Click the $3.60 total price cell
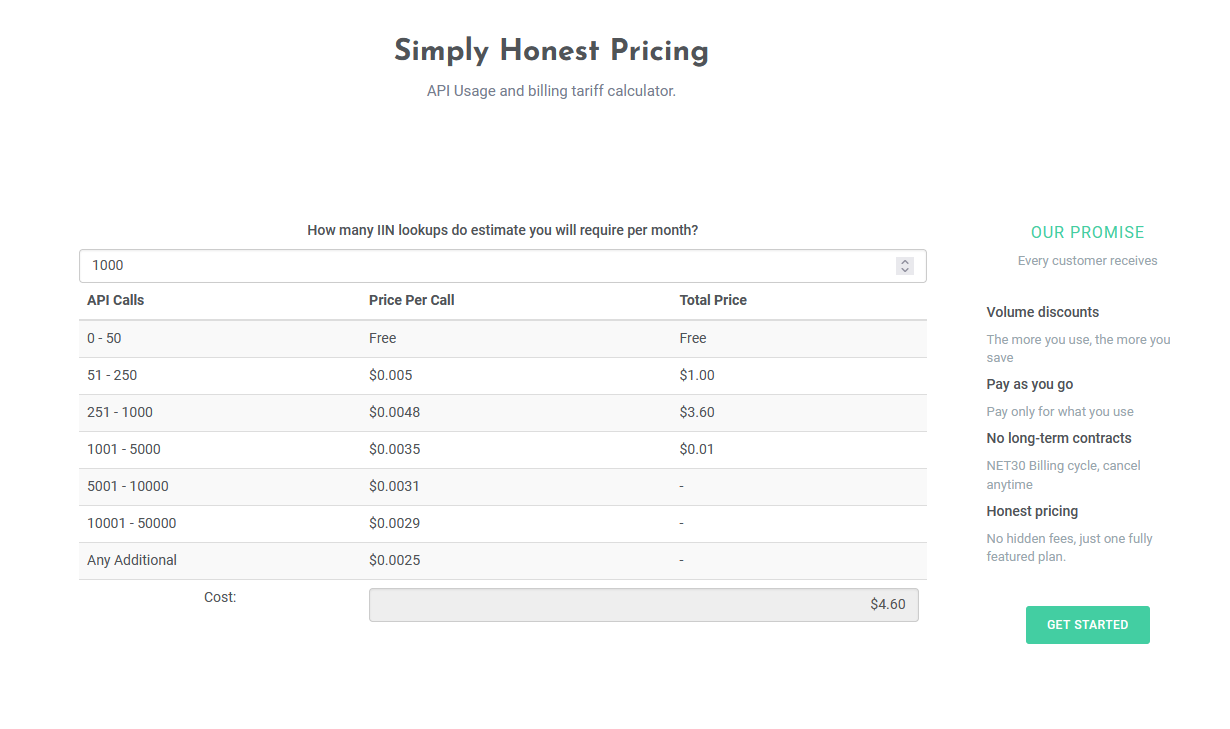The height and width of the screenshot is (729, 1230). pyautogui.click(x=697, y=412)
